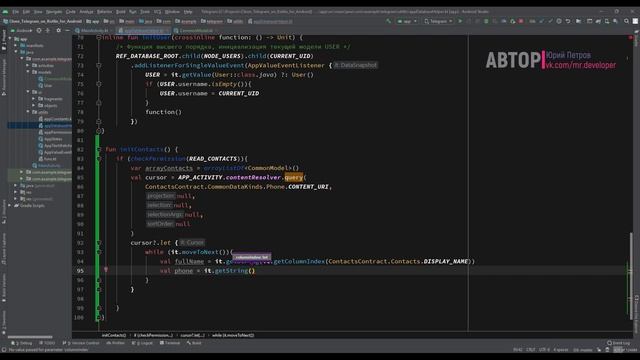
Task: Expand the Gradle Scripts node
Action: (10, 205)
